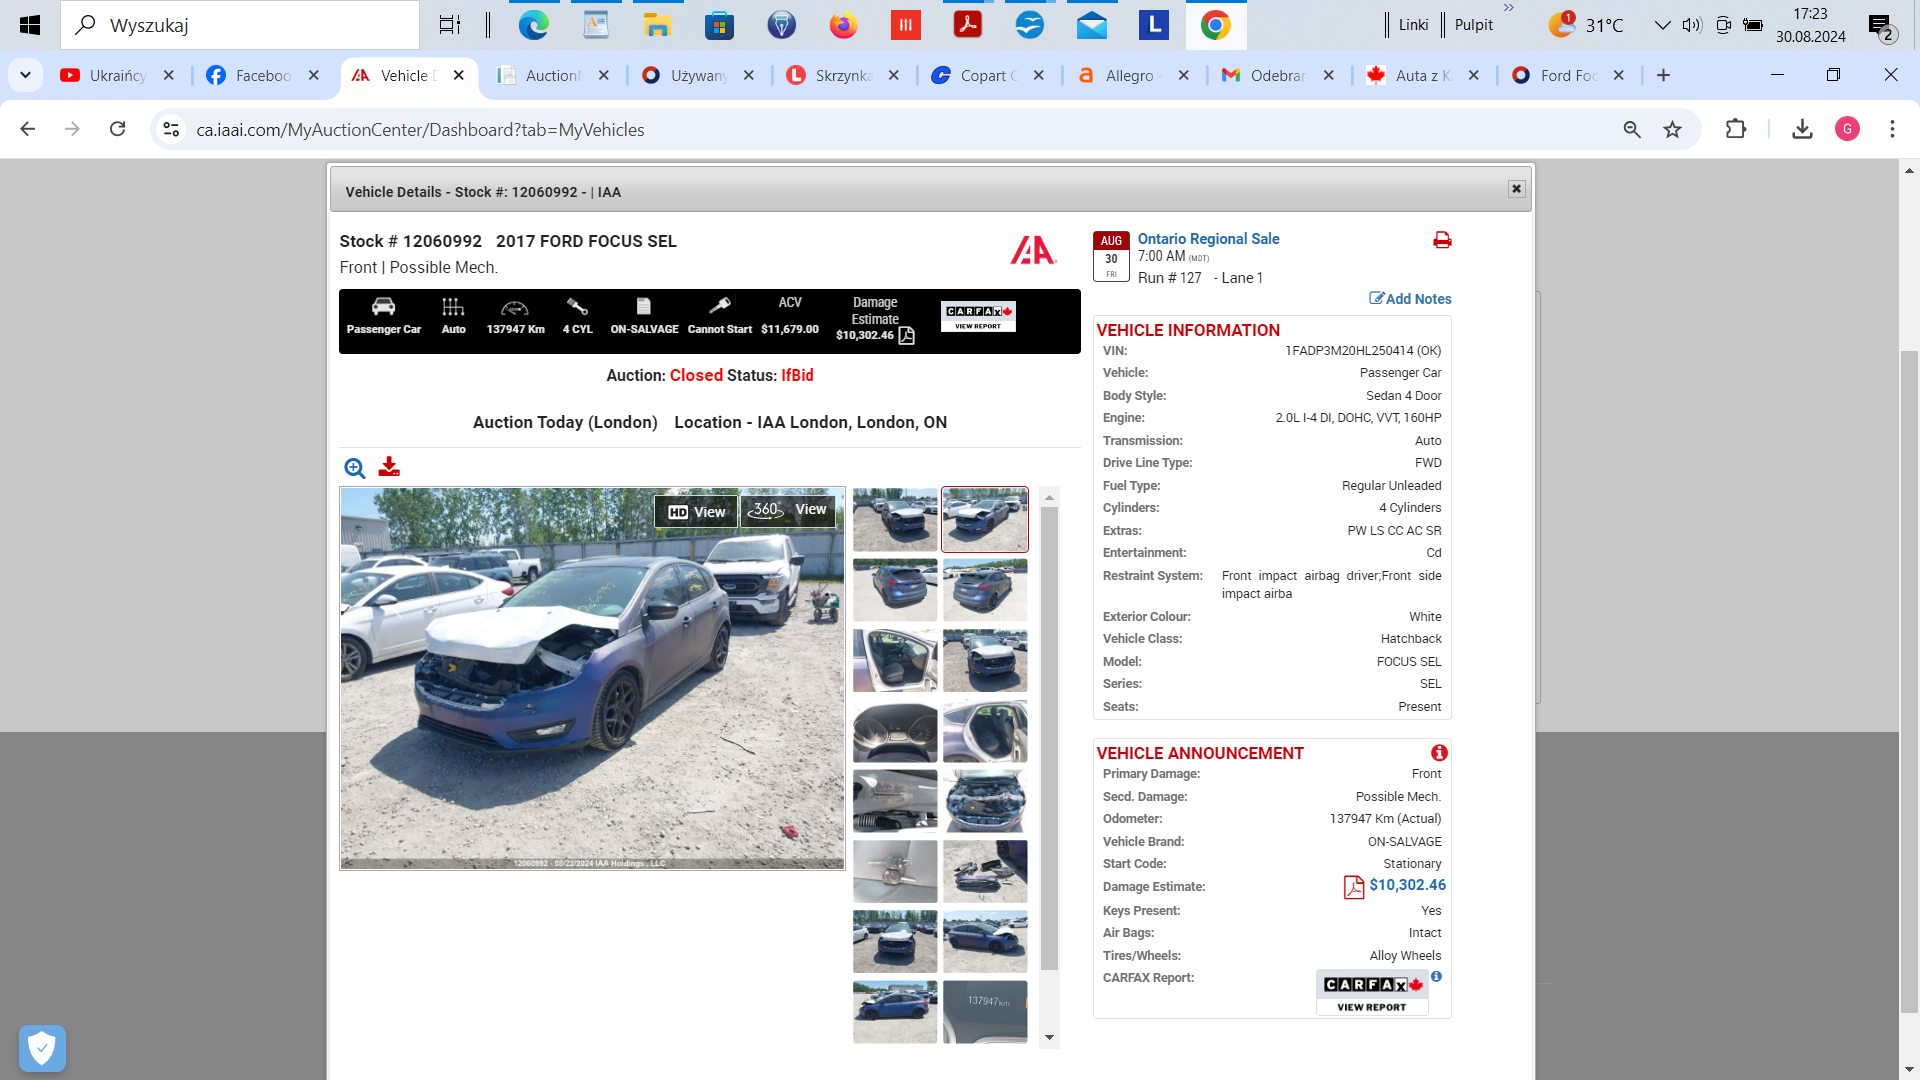Viewport: 1920px width, 1080px height.
Task: Switch to the Ukraińcy YouTube tab
Action: pos(117,75)
